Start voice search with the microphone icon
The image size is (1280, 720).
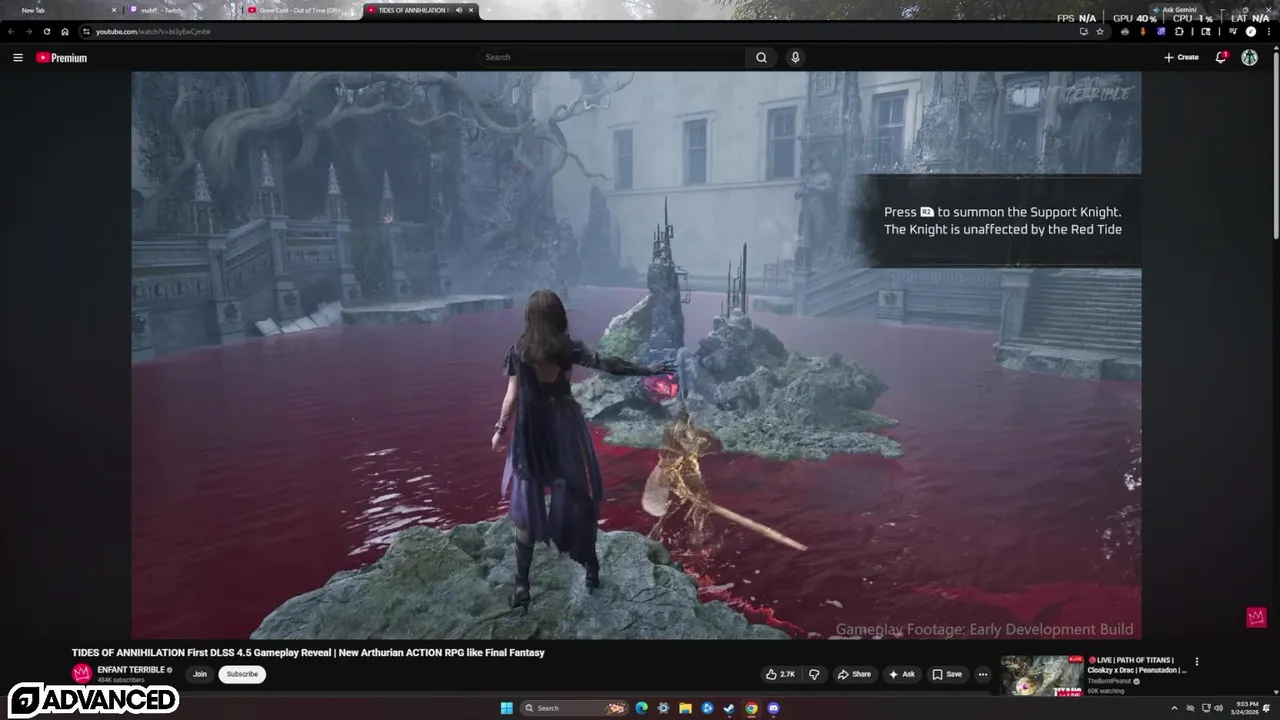(795, 57)
